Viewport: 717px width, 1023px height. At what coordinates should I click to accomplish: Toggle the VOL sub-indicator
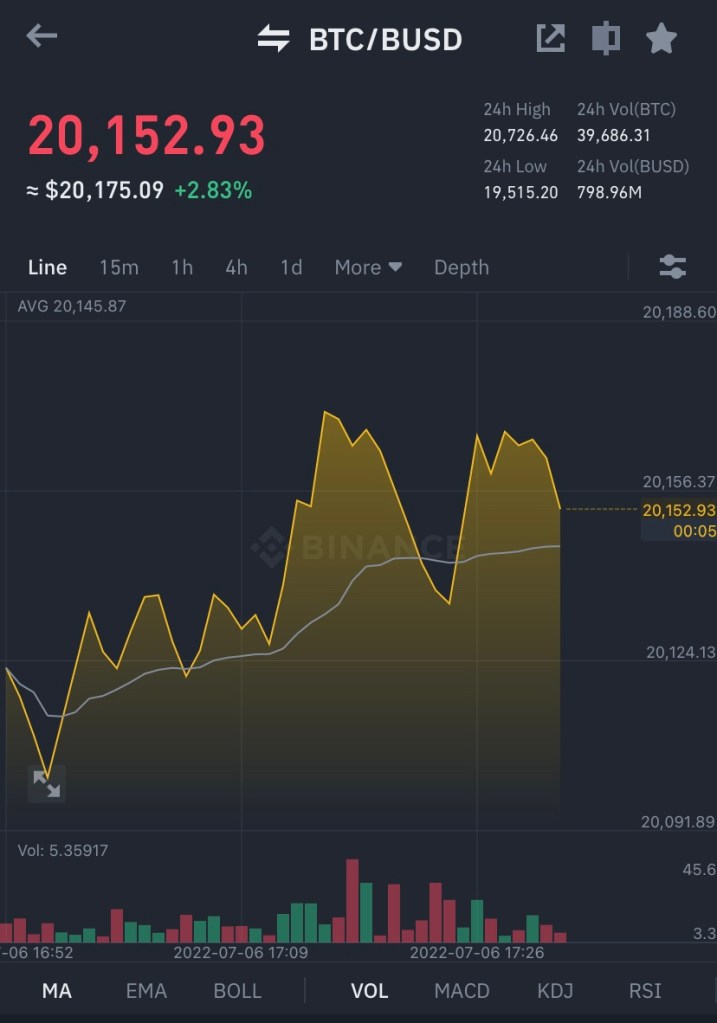369,991
